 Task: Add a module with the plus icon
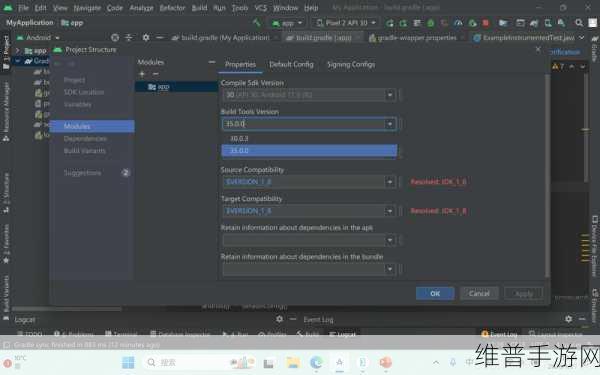point(142,74)
